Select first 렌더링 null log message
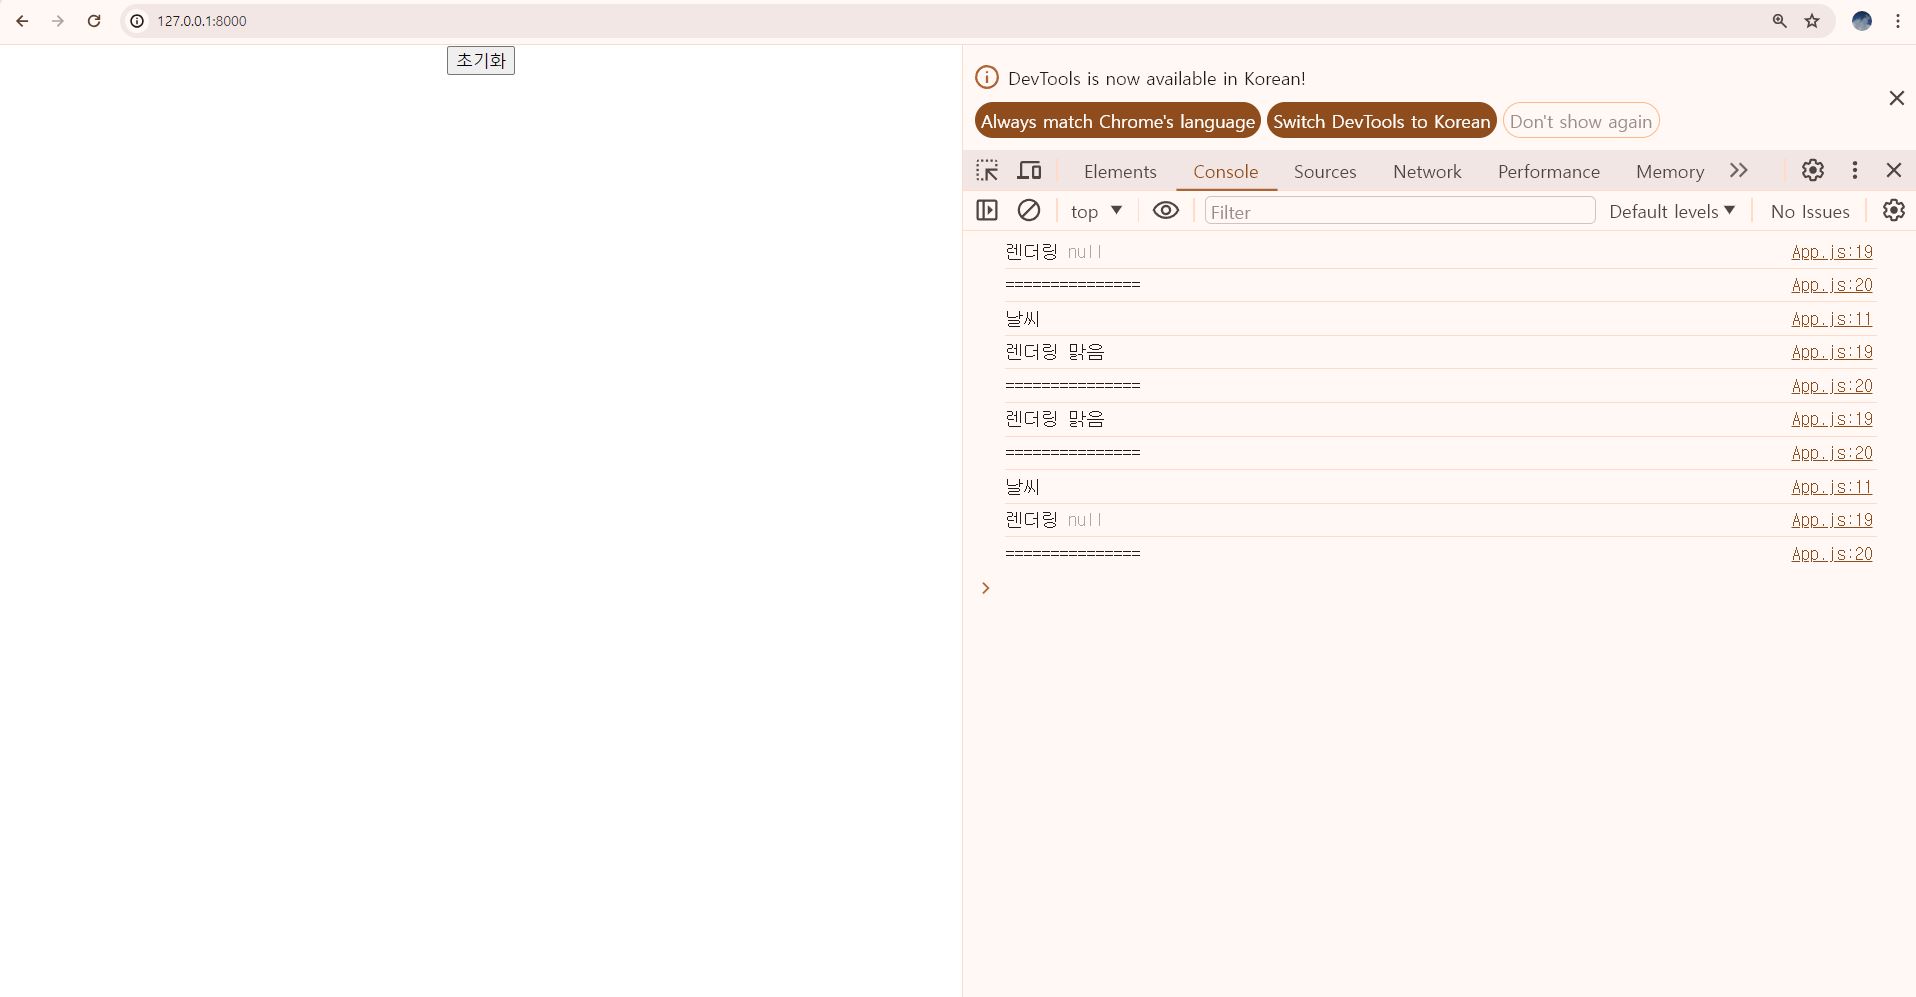The width and height of the screenshot is (1916, 997). 1054,252
